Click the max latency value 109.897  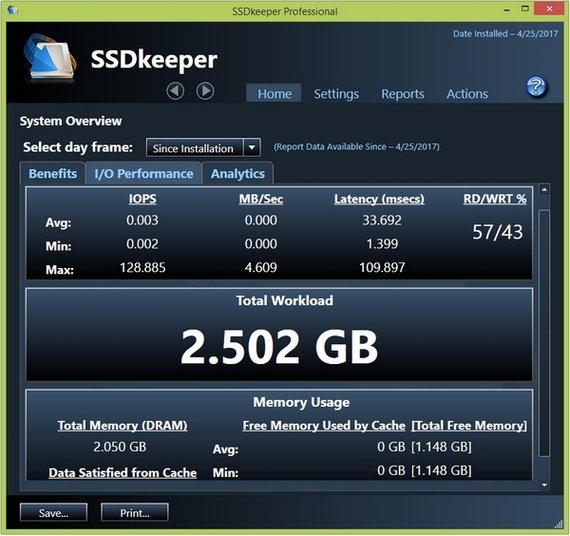pyautogui.click(x=382, y=268)
